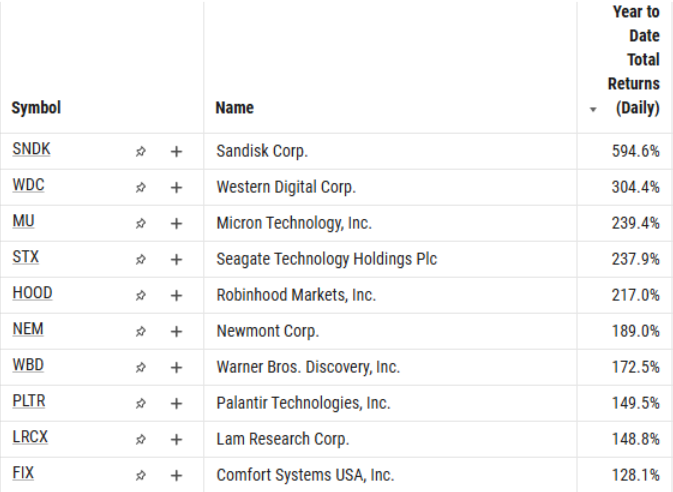Add FIX via the plus icon
The image size is (673, 492).
176,475
